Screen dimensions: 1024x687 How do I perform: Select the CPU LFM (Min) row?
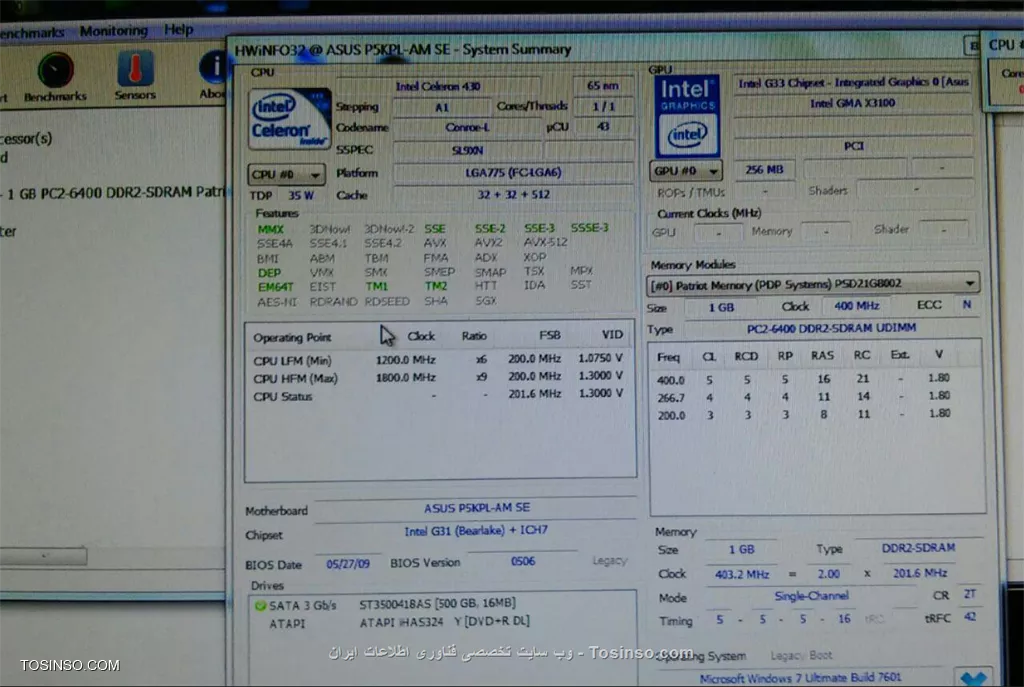438,359
